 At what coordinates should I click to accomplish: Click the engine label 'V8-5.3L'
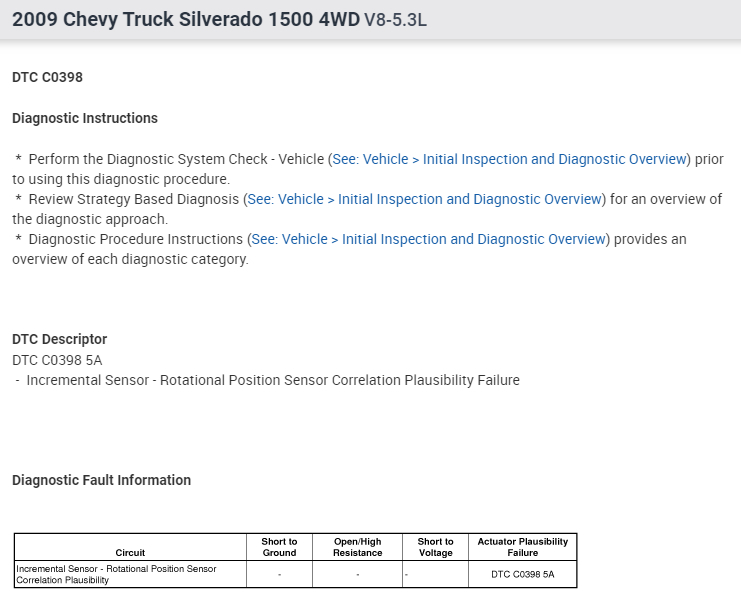click(395, 20)
